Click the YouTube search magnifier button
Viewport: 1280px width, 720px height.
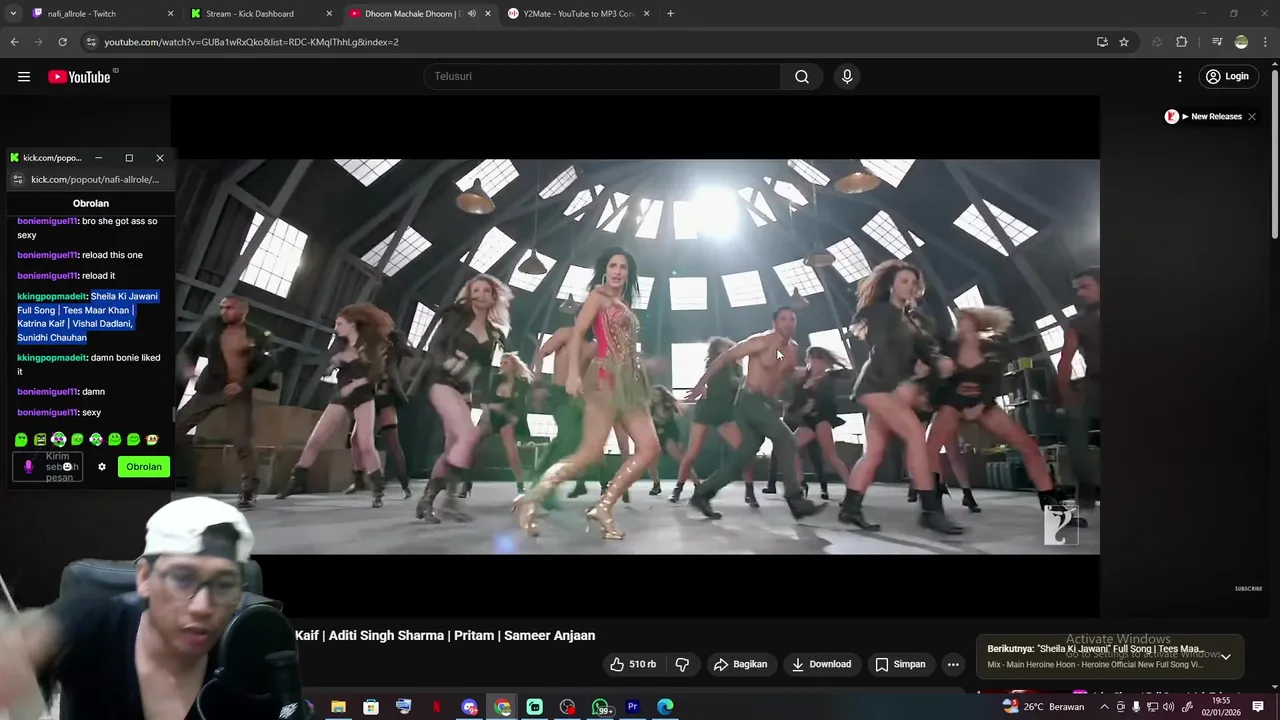pos(802,77)
